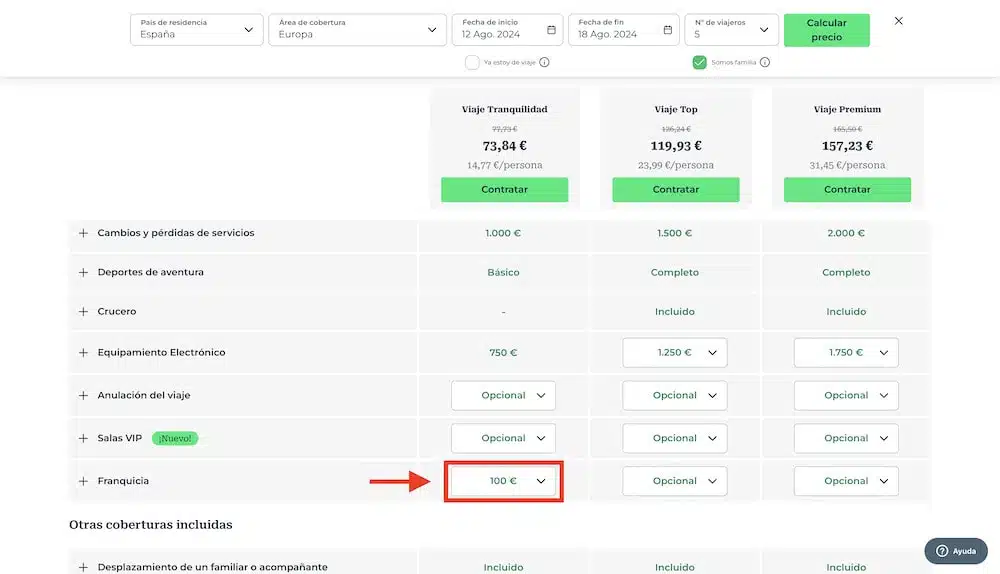
Task: Click the Viaje Top plan title
Action: coord(675,109)
